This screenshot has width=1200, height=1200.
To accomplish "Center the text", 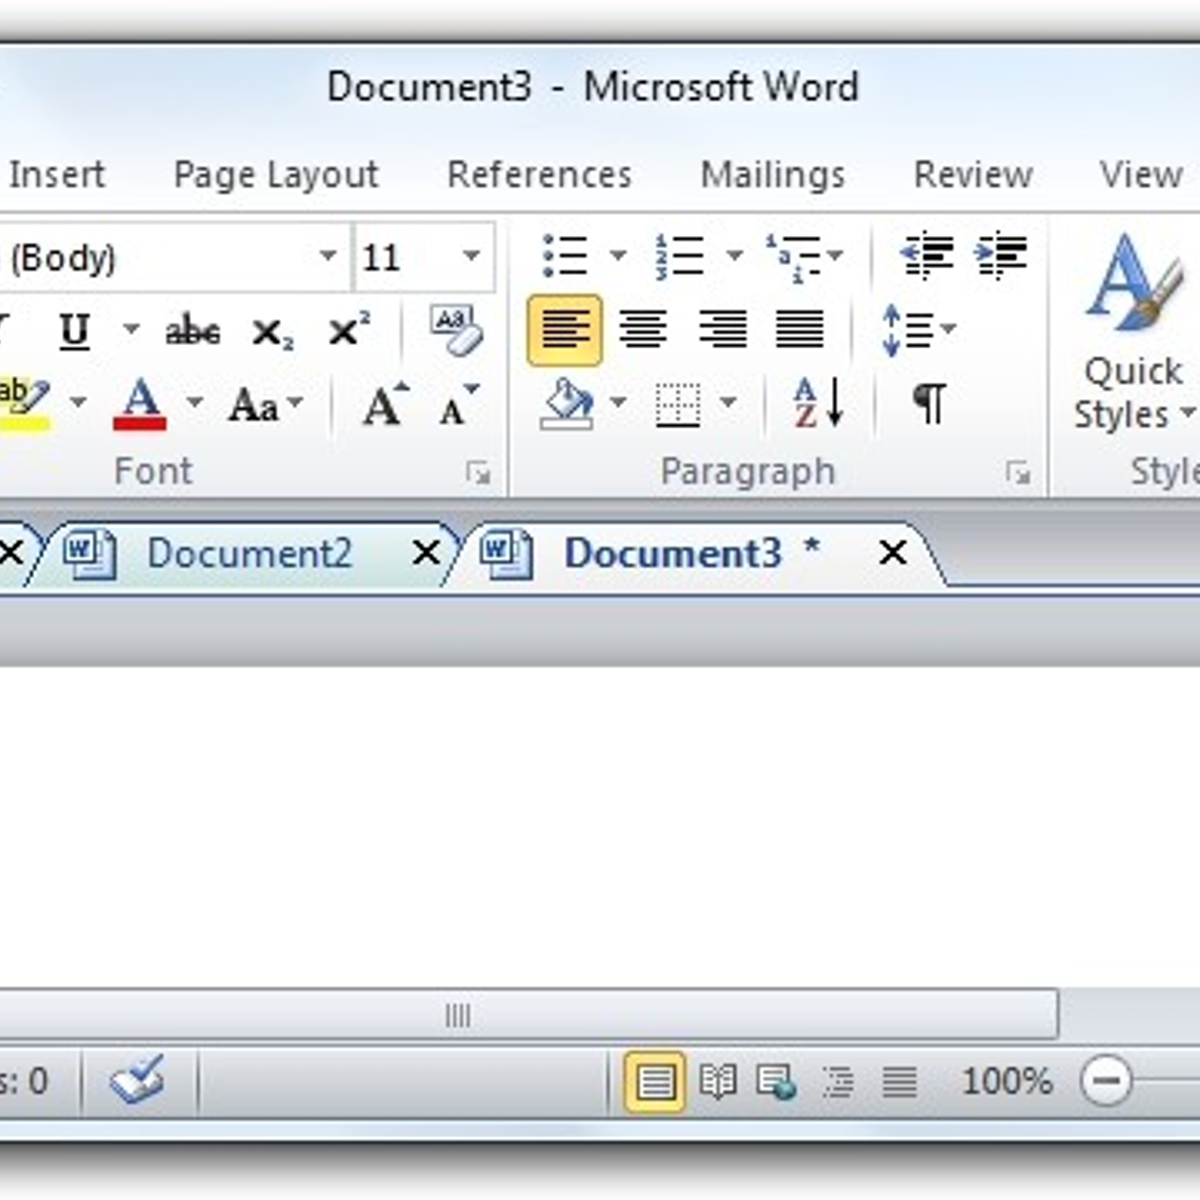I will (643, 330).
